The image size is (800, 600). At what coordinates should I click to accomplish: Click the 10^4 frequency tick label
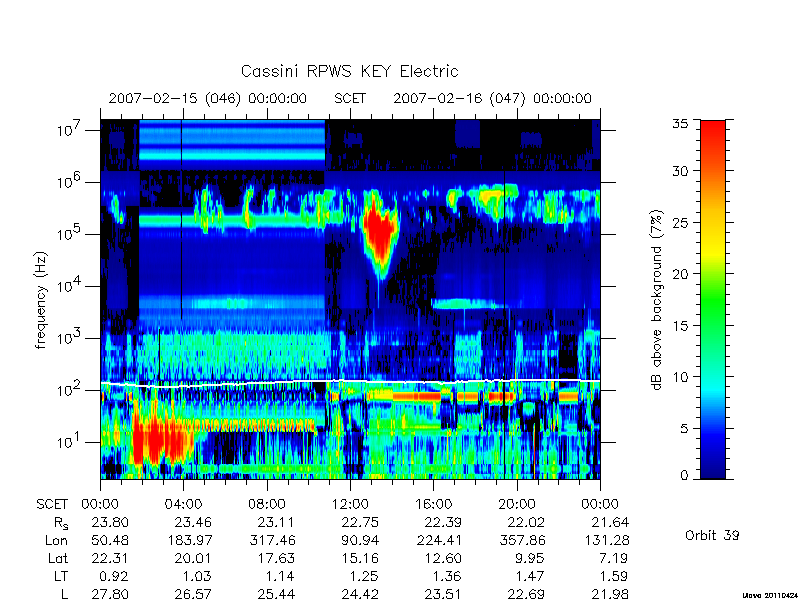click(x=69, y=286)
